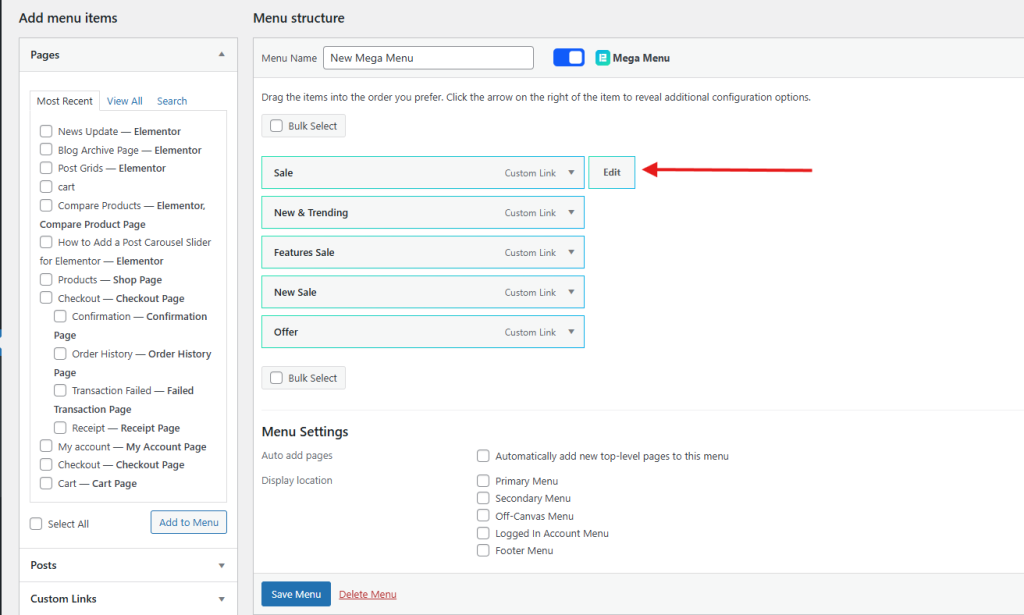Expand the Posts panel

tap(221, 565)
